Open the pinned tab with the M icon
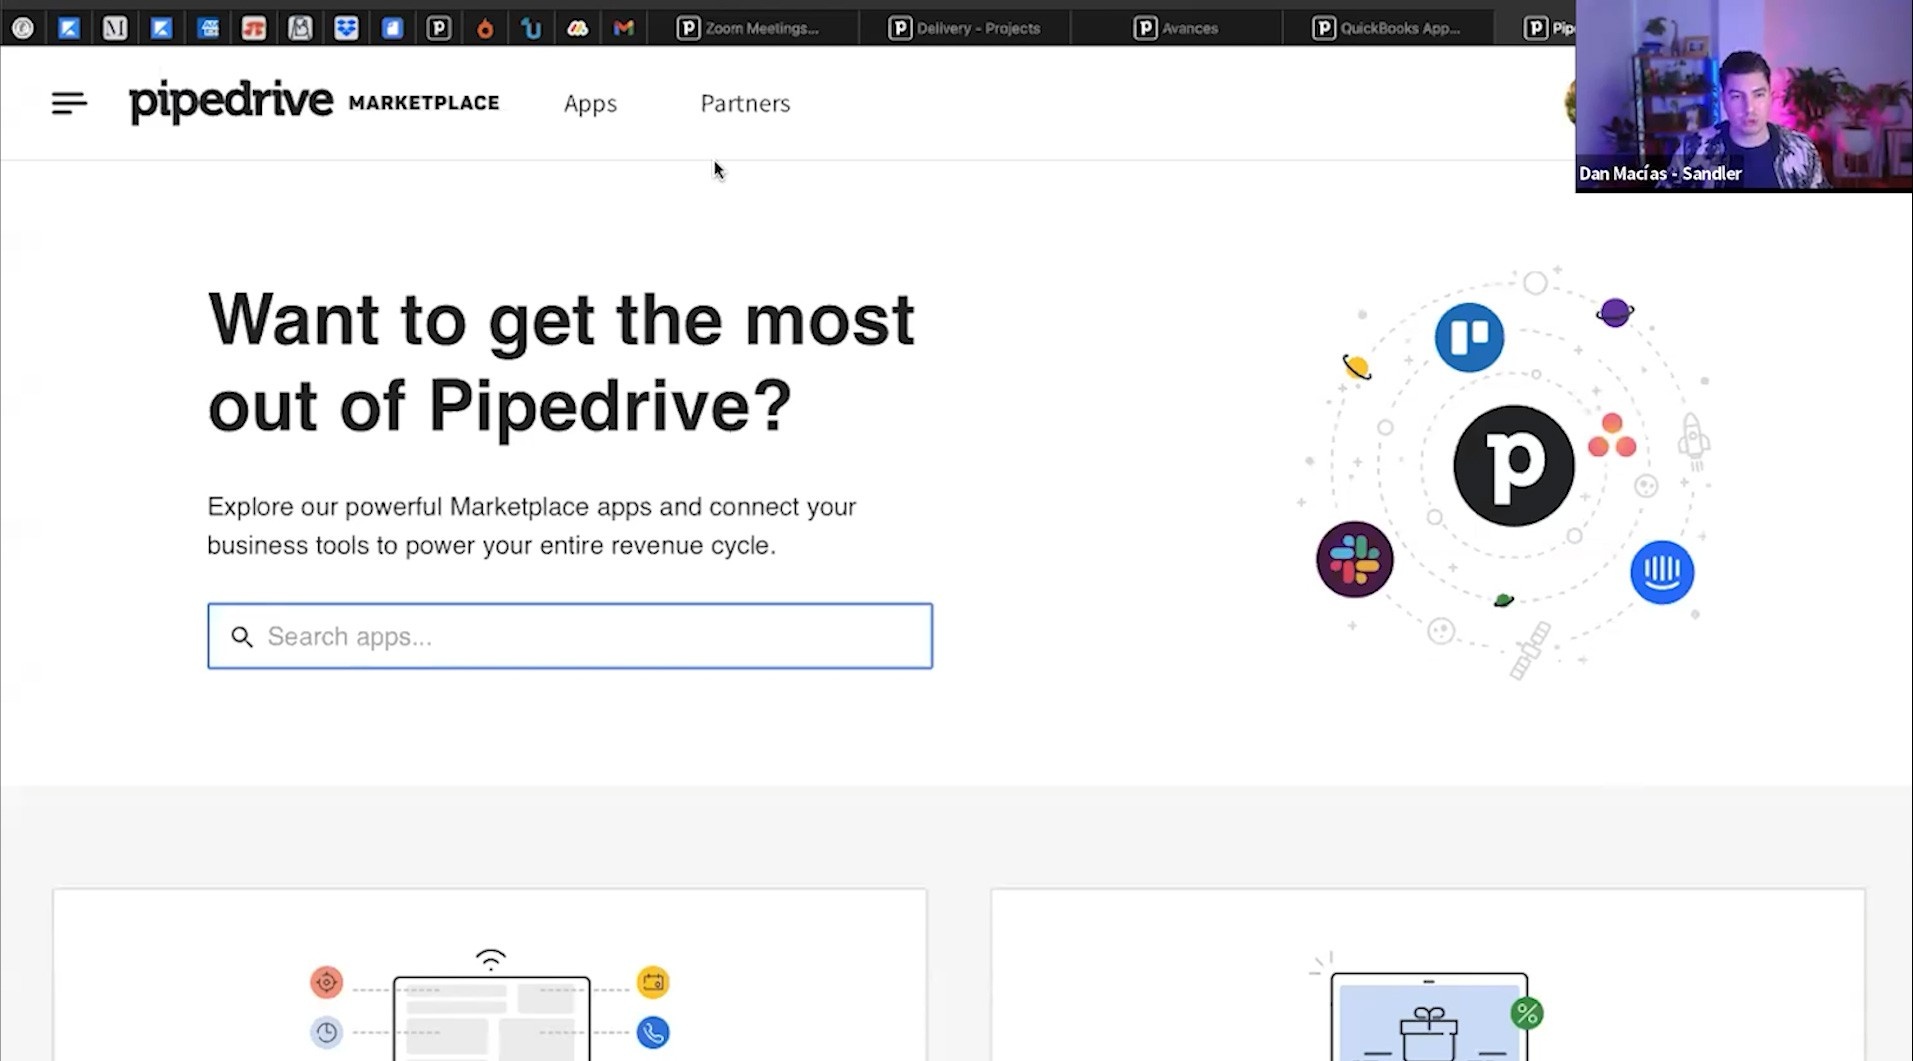The width and height of the screenshot is (1913, 1061). tap(115, 28)
